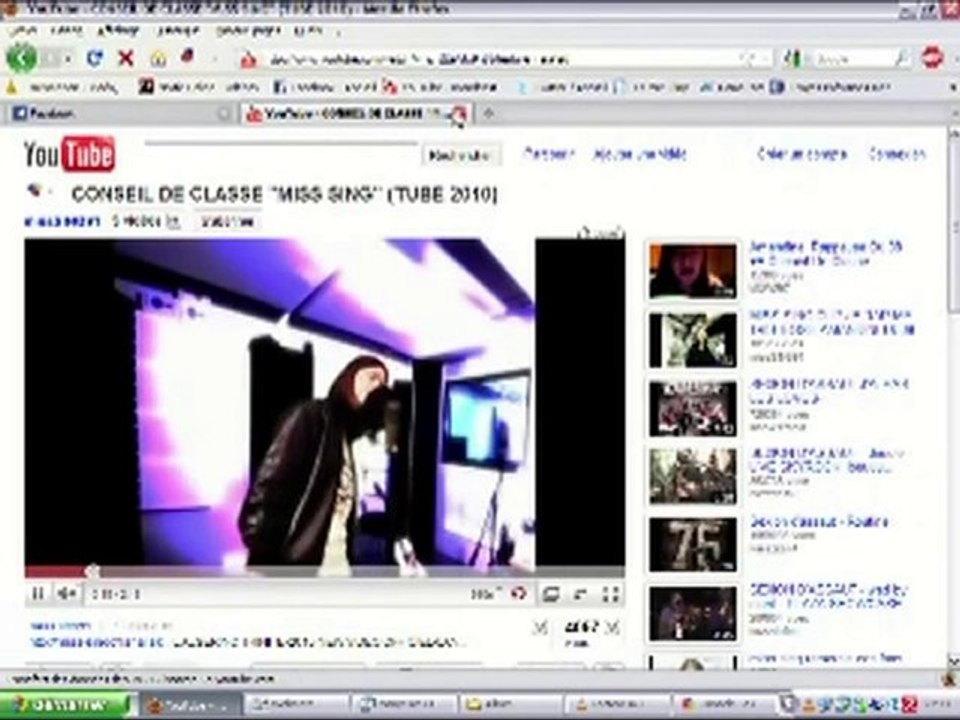Change video quality via the 360p selector
This screenshot has height=720, width=960.
pyautogui.click(x=486, y=593)
